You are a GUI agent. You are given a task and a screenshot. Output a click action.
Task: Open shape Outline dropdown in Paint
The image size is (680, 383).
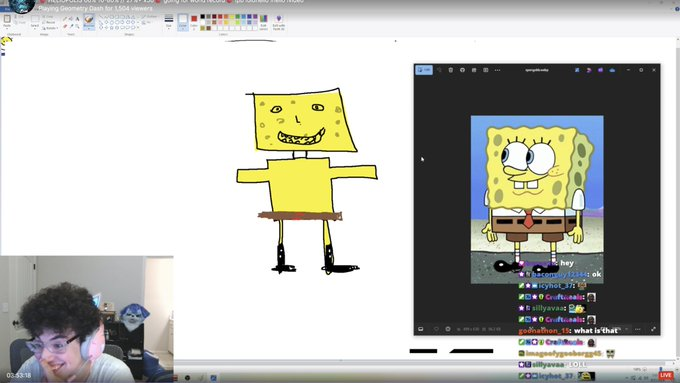tap(148, 16)
